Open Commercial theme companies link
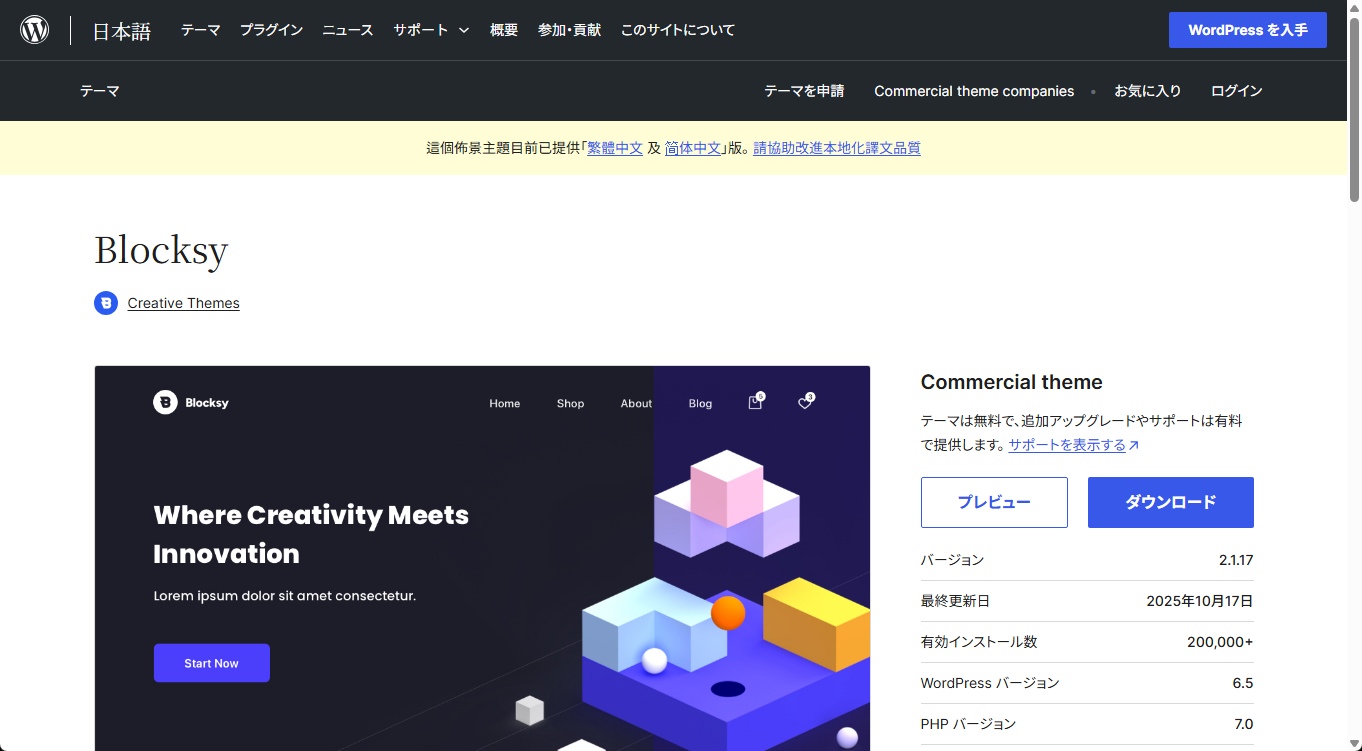The height and width of the screenshot is (751, 1362). [974, 91]
